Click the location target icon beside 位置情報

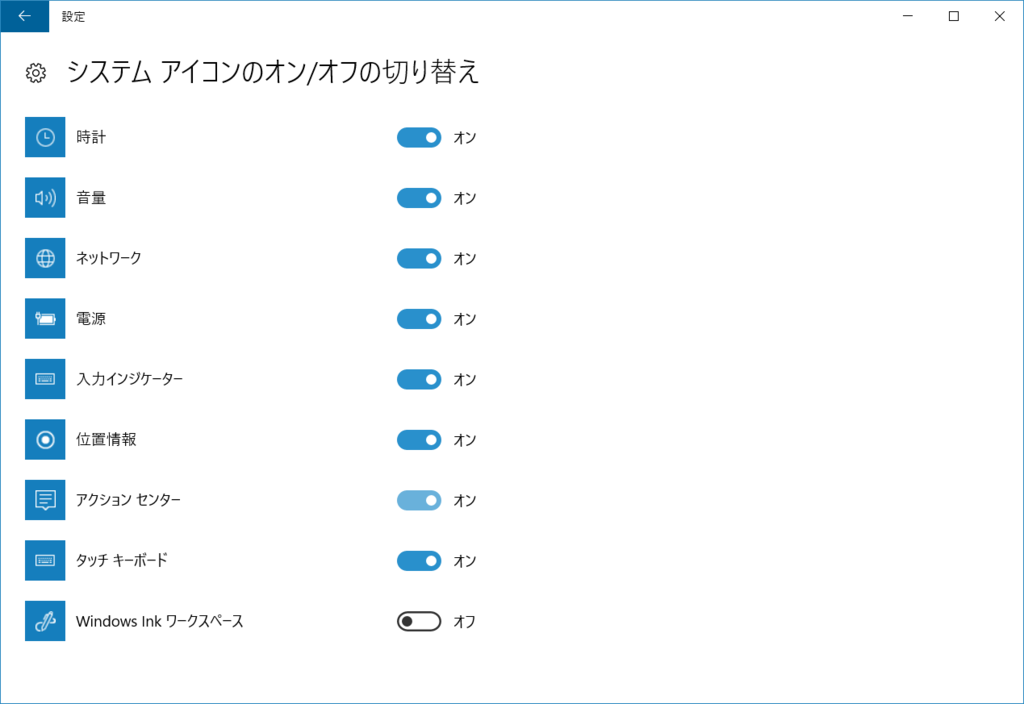coord(44,439)
